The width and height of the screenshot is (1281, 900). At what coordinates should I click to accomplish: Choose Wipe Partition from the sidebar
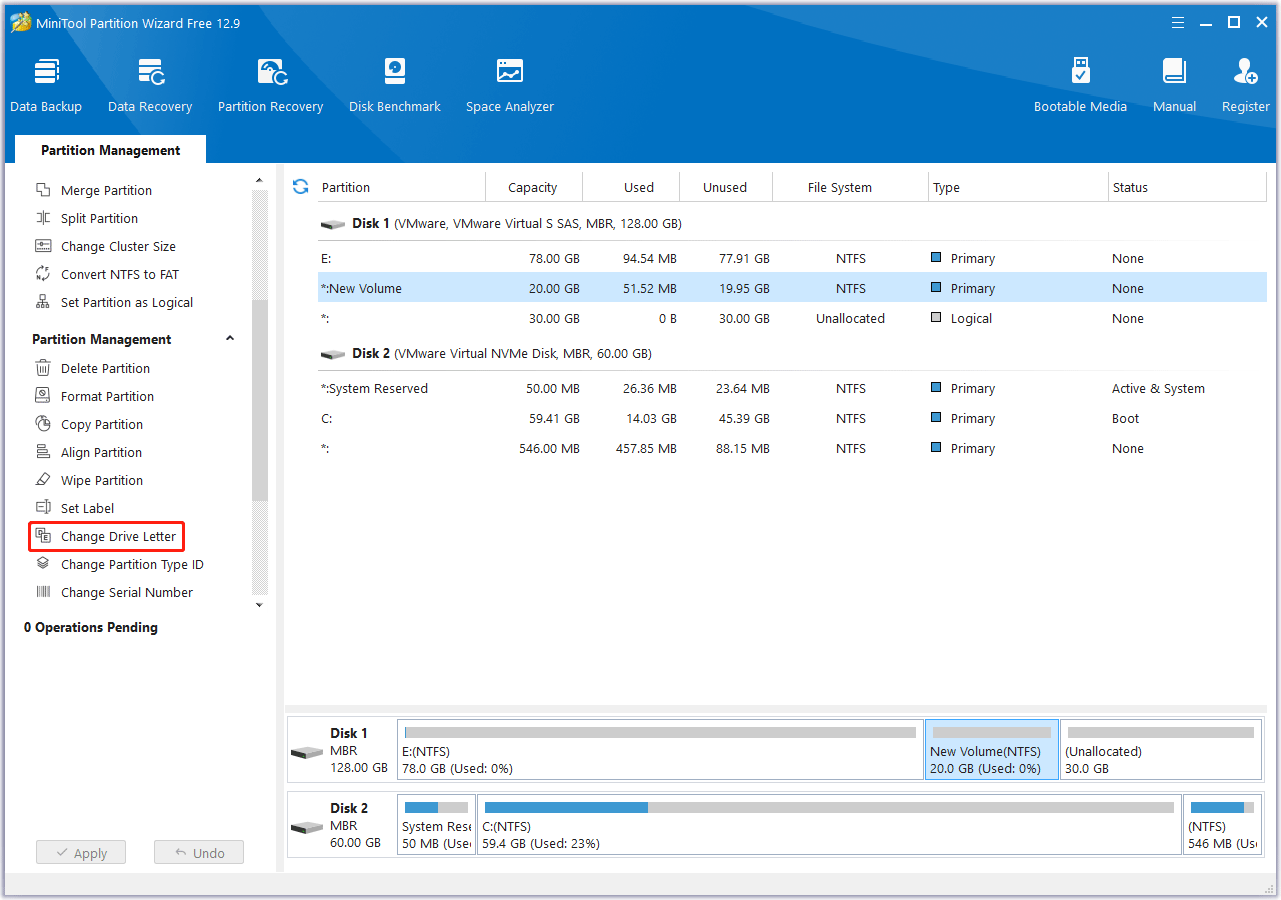tap(100, 480)
